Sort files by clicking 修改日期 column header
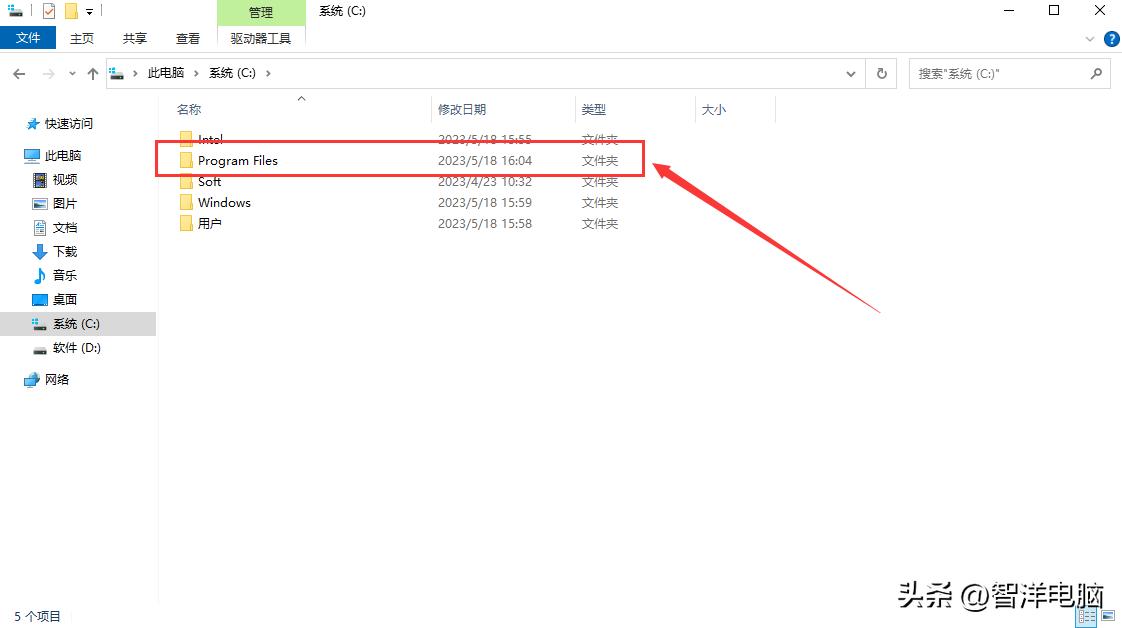This screenshot has width=1122, height=628. coord(463,109)
